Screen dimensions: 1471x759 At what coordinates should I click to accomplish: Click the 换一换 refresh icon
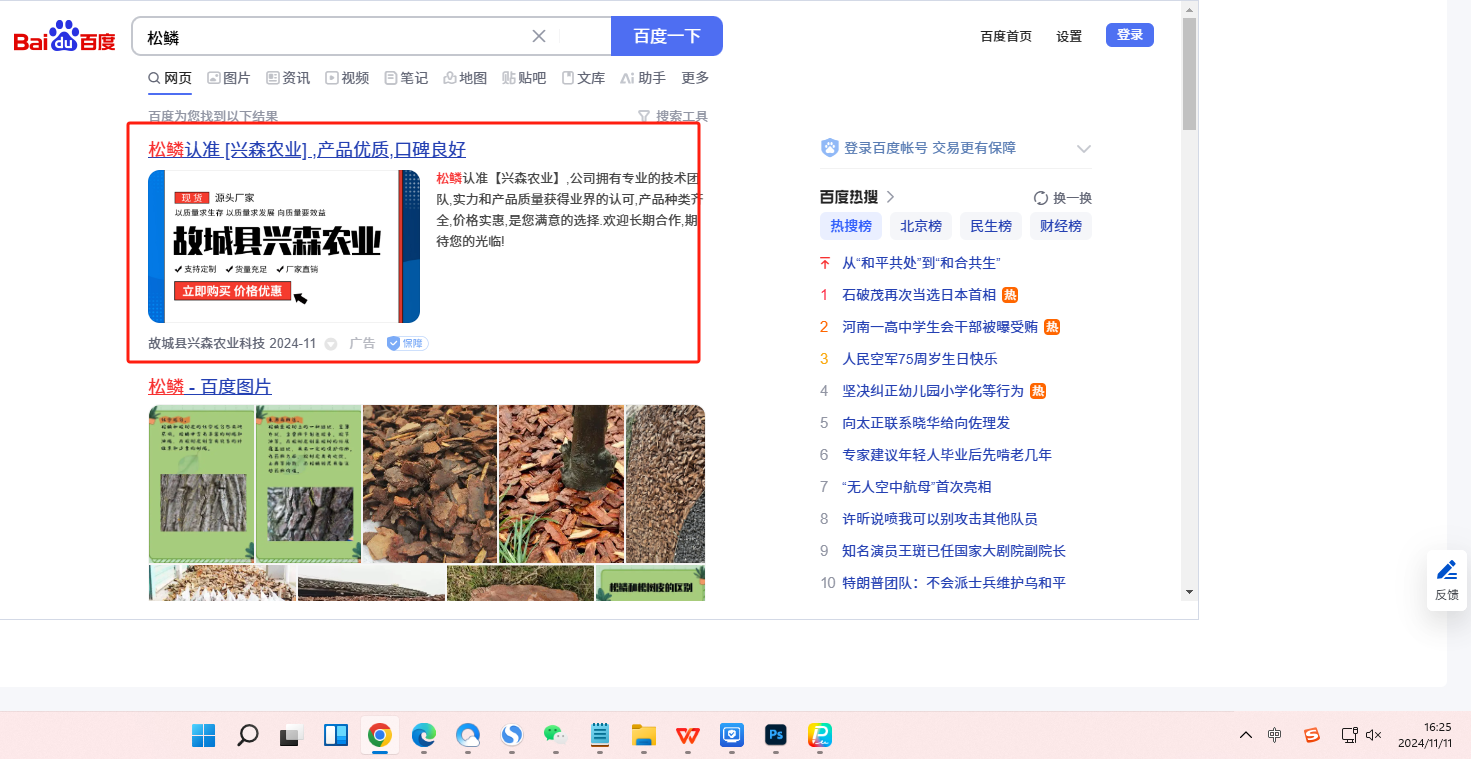(x=1041, y=198)
